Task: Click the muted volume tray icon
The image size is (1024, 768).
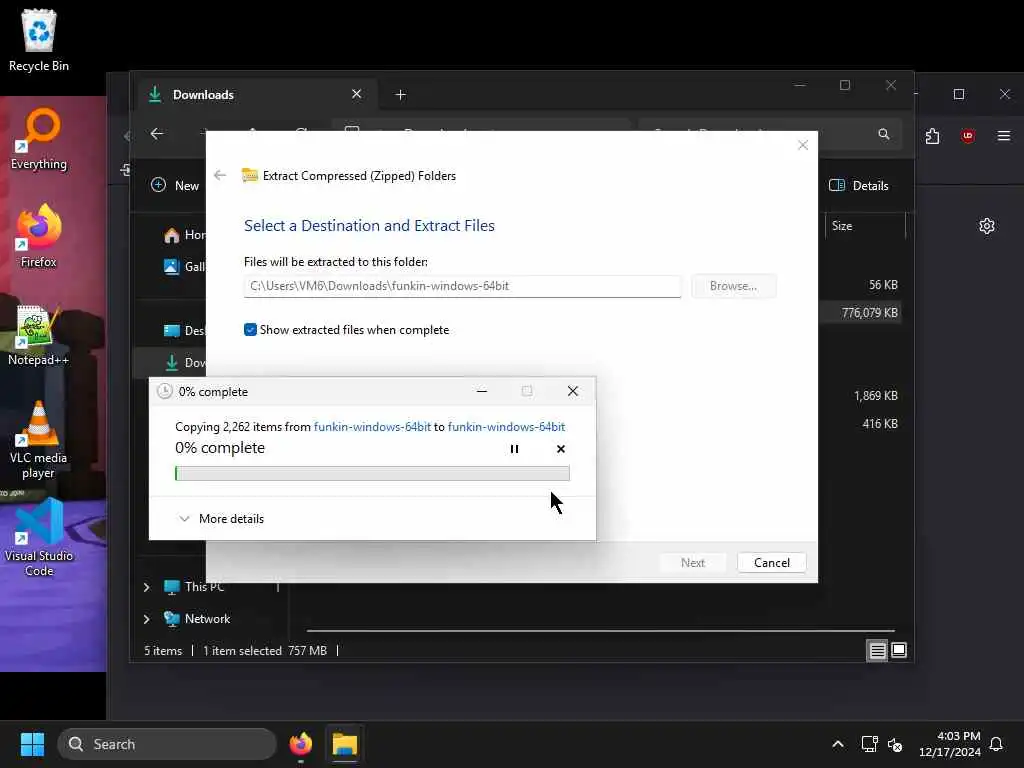Action: (x=895, y=744)
